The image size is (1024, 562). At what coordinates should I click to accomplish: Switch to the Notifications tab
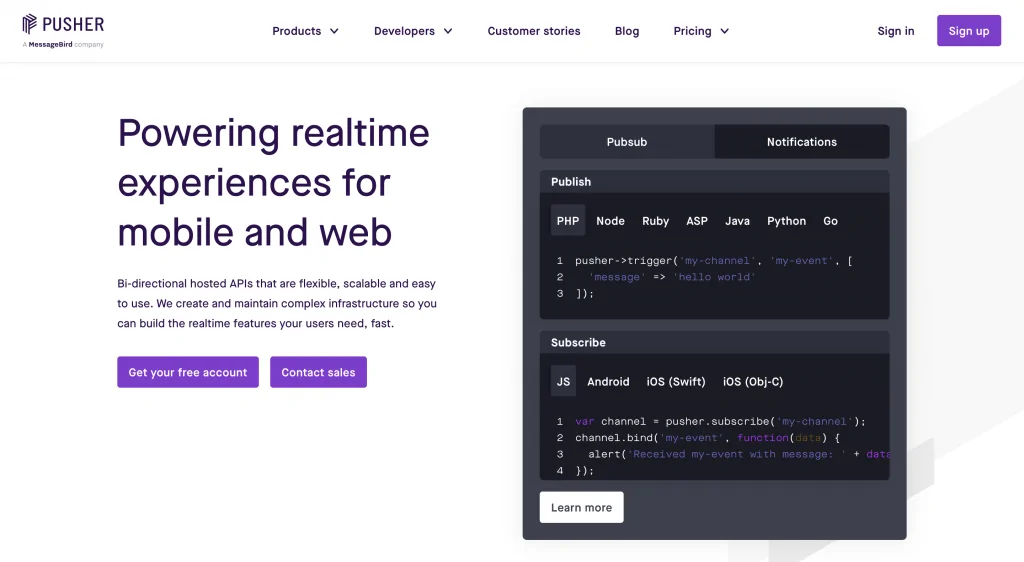pyautogui.click(x=801, y=142)
